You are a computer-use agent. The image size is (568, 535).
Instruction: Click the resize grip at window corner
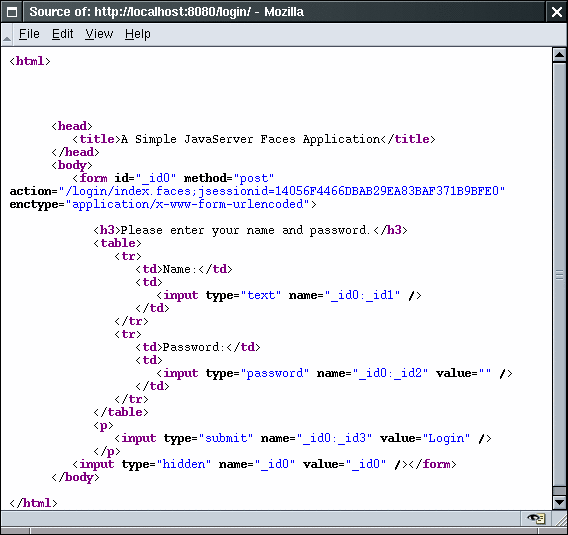click(x=559, y=519)
